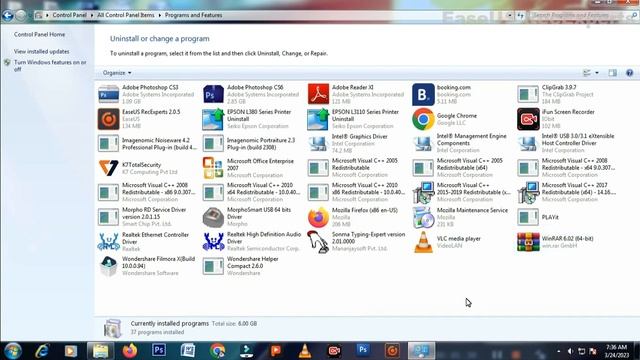Open View installed updates link

click(x=42, y=51)
